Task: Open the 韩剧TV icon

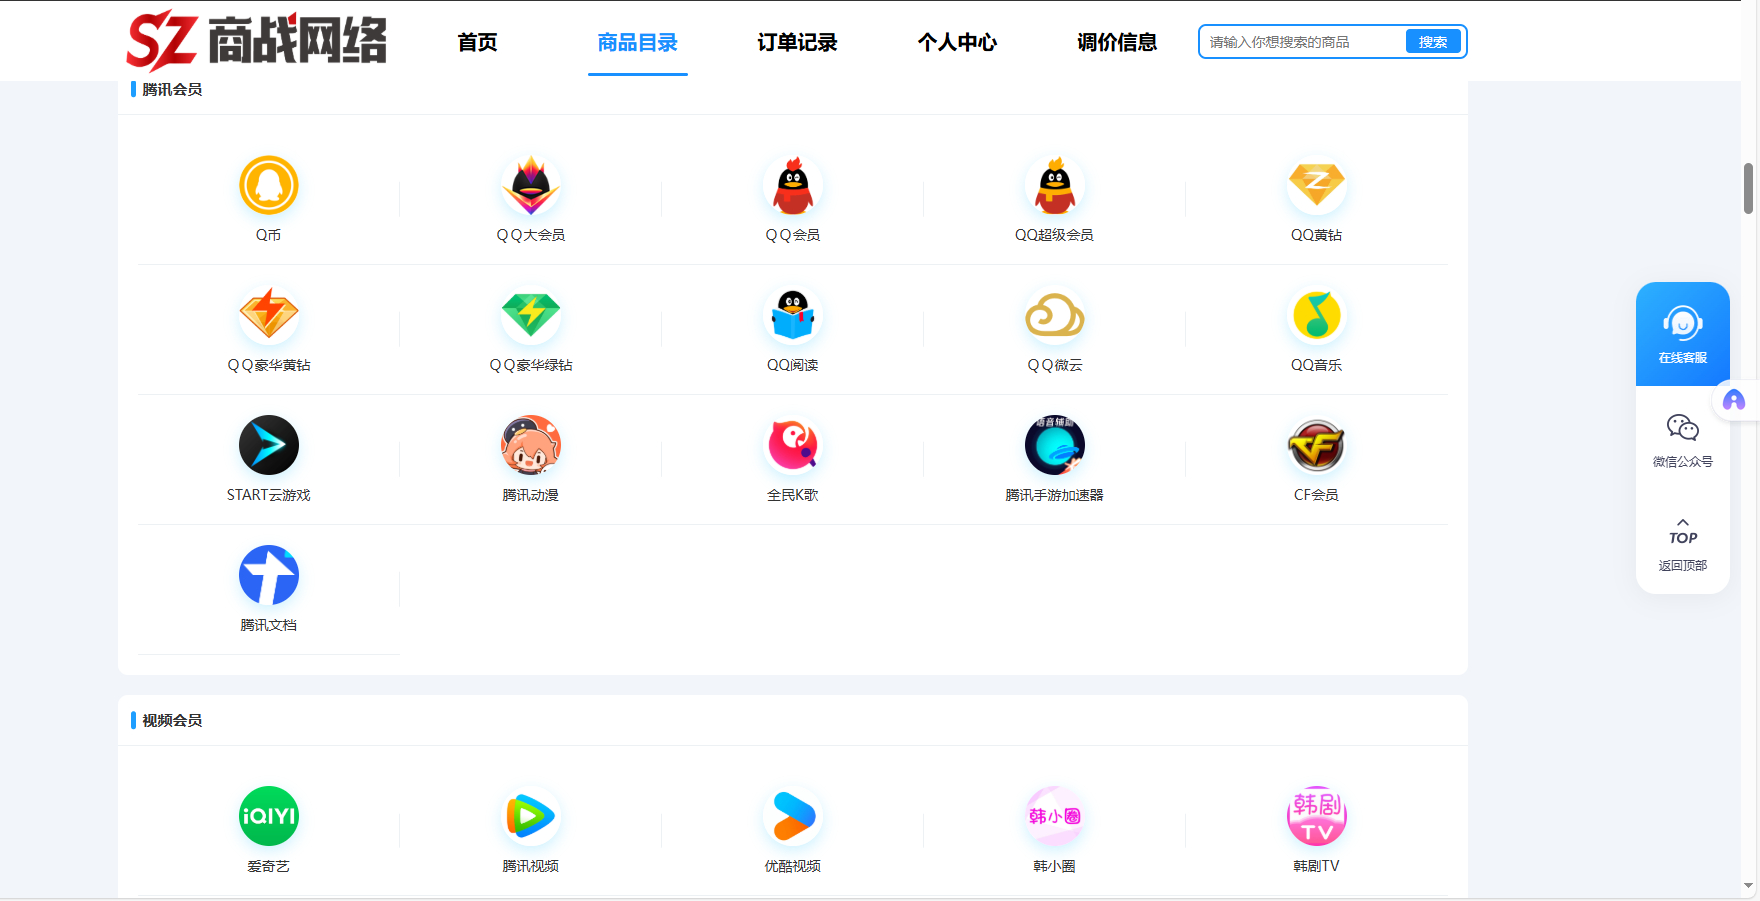Action: pos(1317,816)
